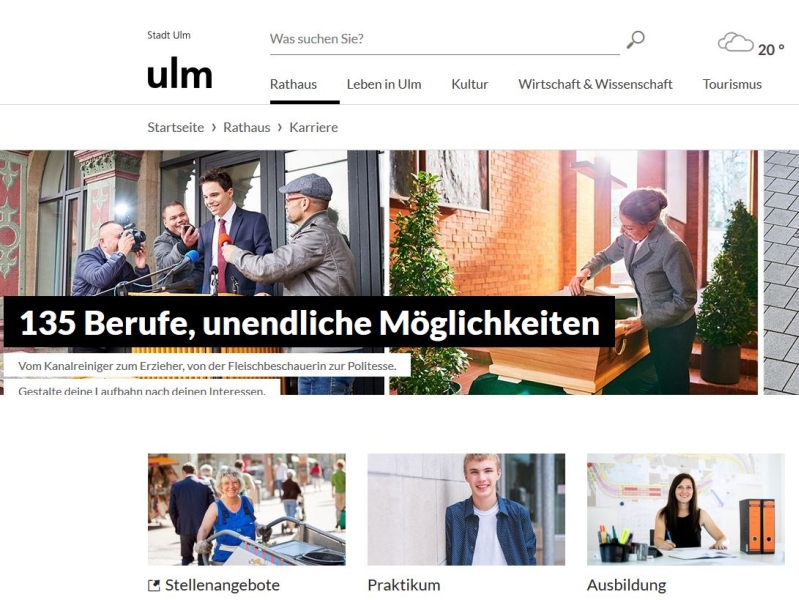Click the external link icon beside Stellenangebote

point(153,585)
